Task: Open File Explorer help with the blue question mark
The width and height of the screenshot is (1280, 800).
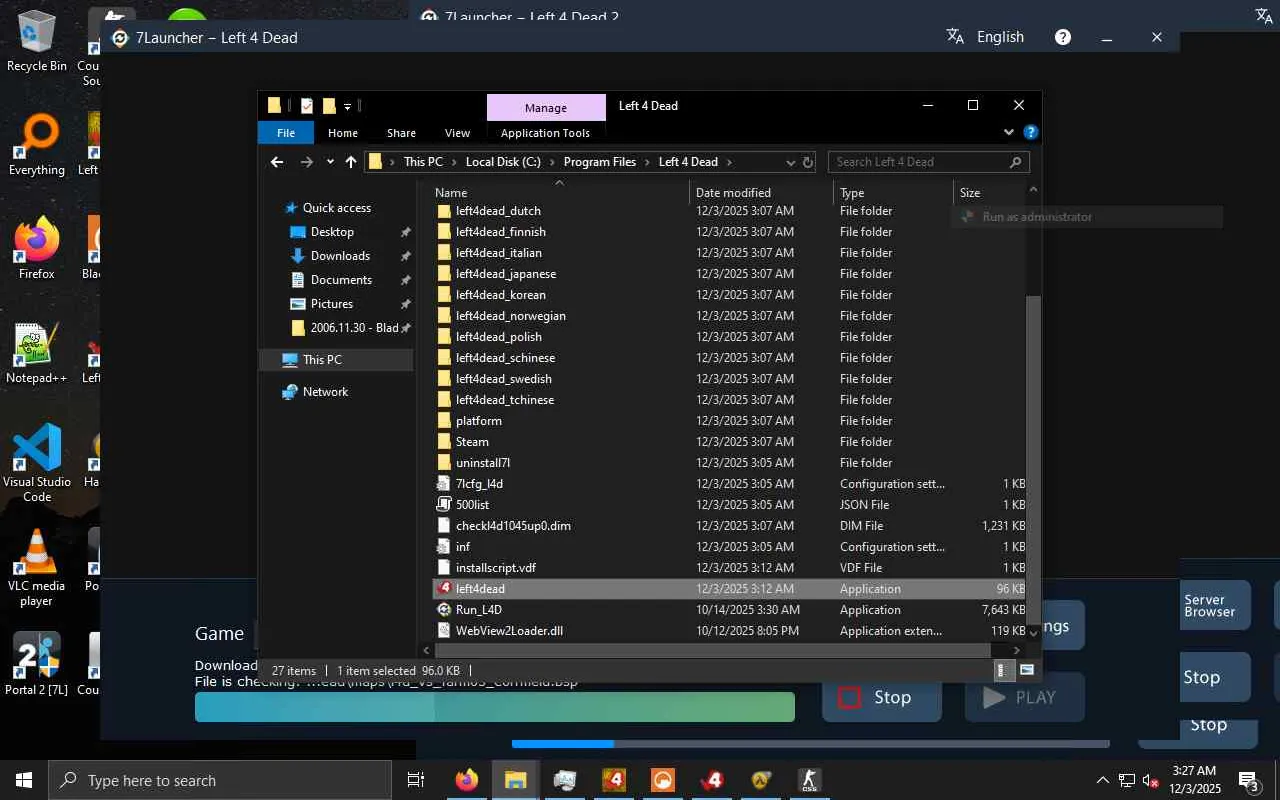Action: pos(1031,132)
